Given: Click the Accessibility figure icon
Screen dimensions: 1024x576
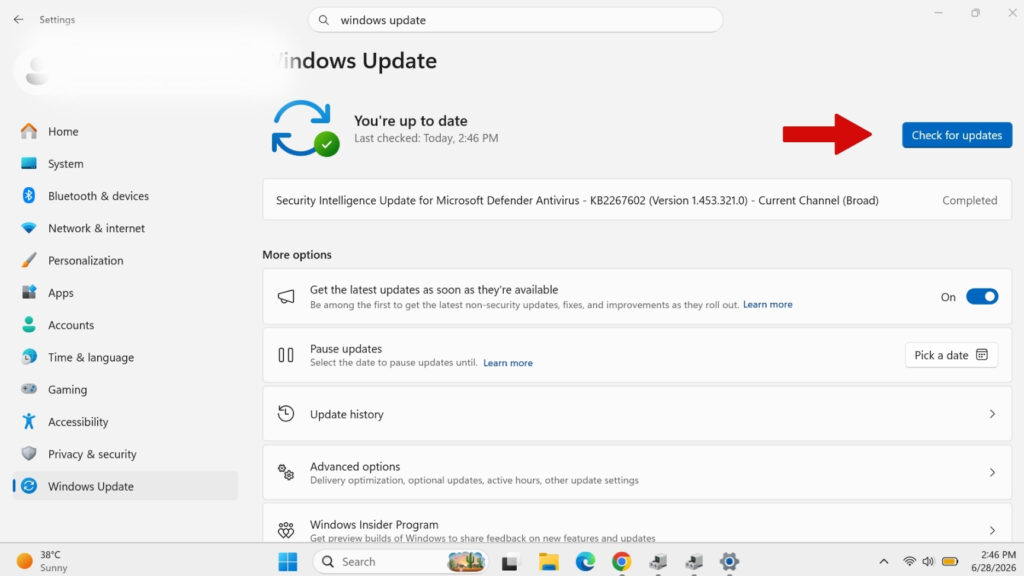Looking at the screenshot, I should click(29, 421).
